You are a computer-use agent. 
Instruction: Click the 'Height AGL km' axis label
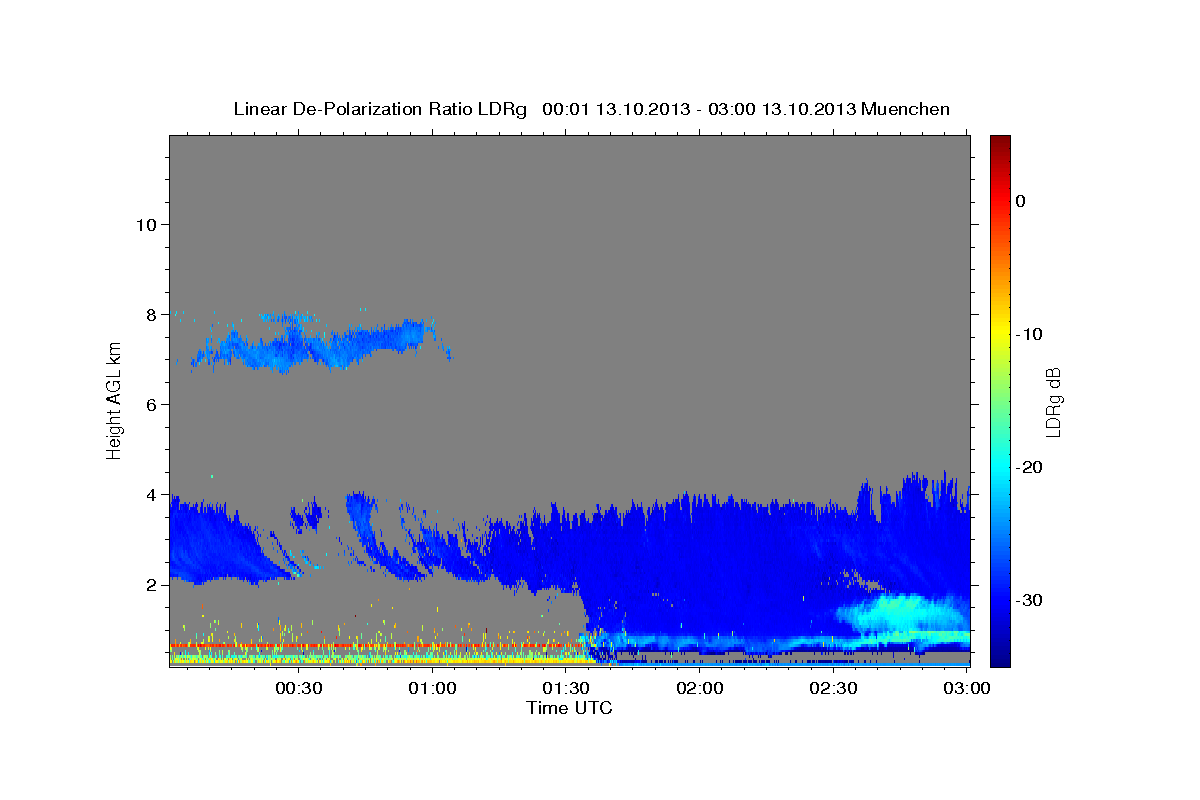click(x=114, y=401)
